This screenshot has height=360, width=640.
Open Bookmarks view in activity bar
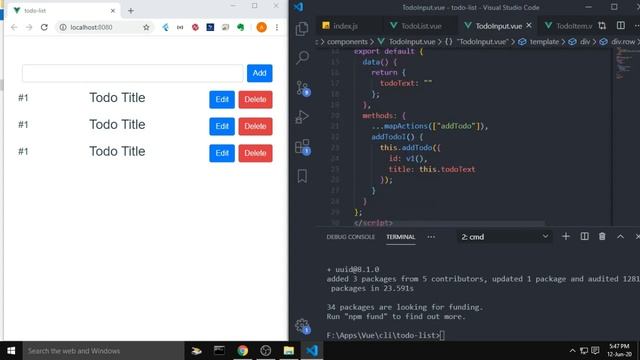click(302, 176)
